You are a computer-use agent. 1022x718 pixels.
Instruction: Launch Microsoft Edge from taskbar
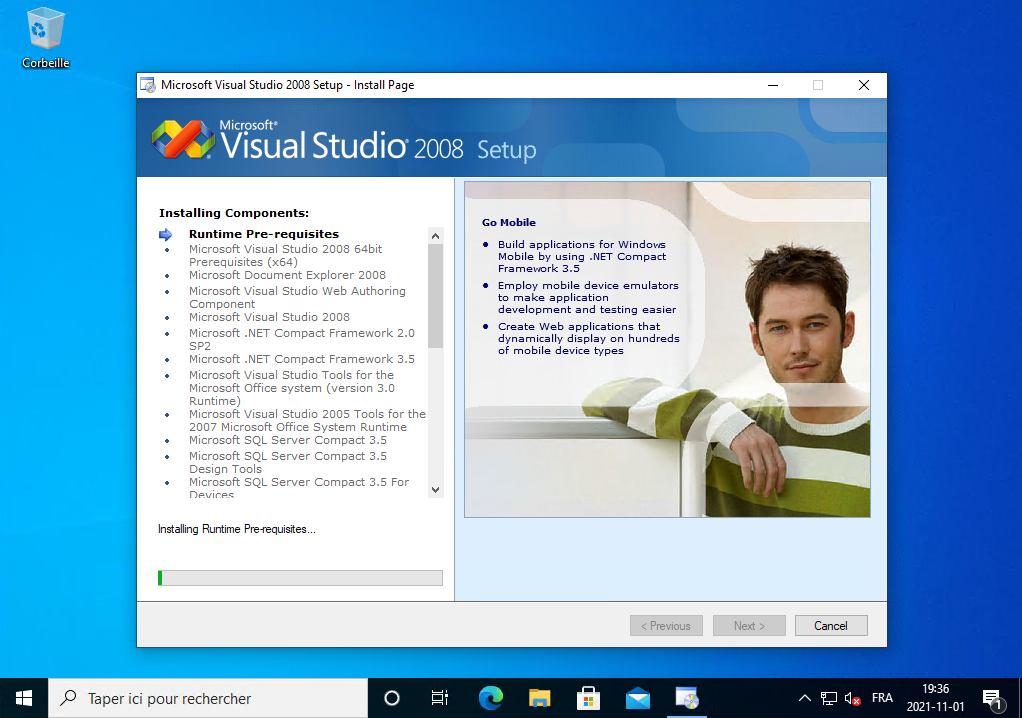click(490, 698)
